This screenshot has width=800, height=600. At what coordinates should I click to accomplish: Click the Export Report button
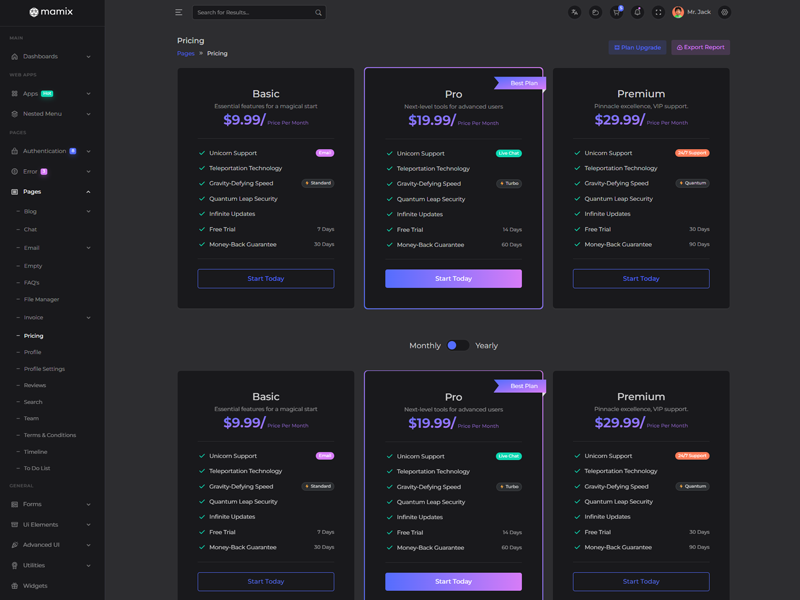pos(700,47)
